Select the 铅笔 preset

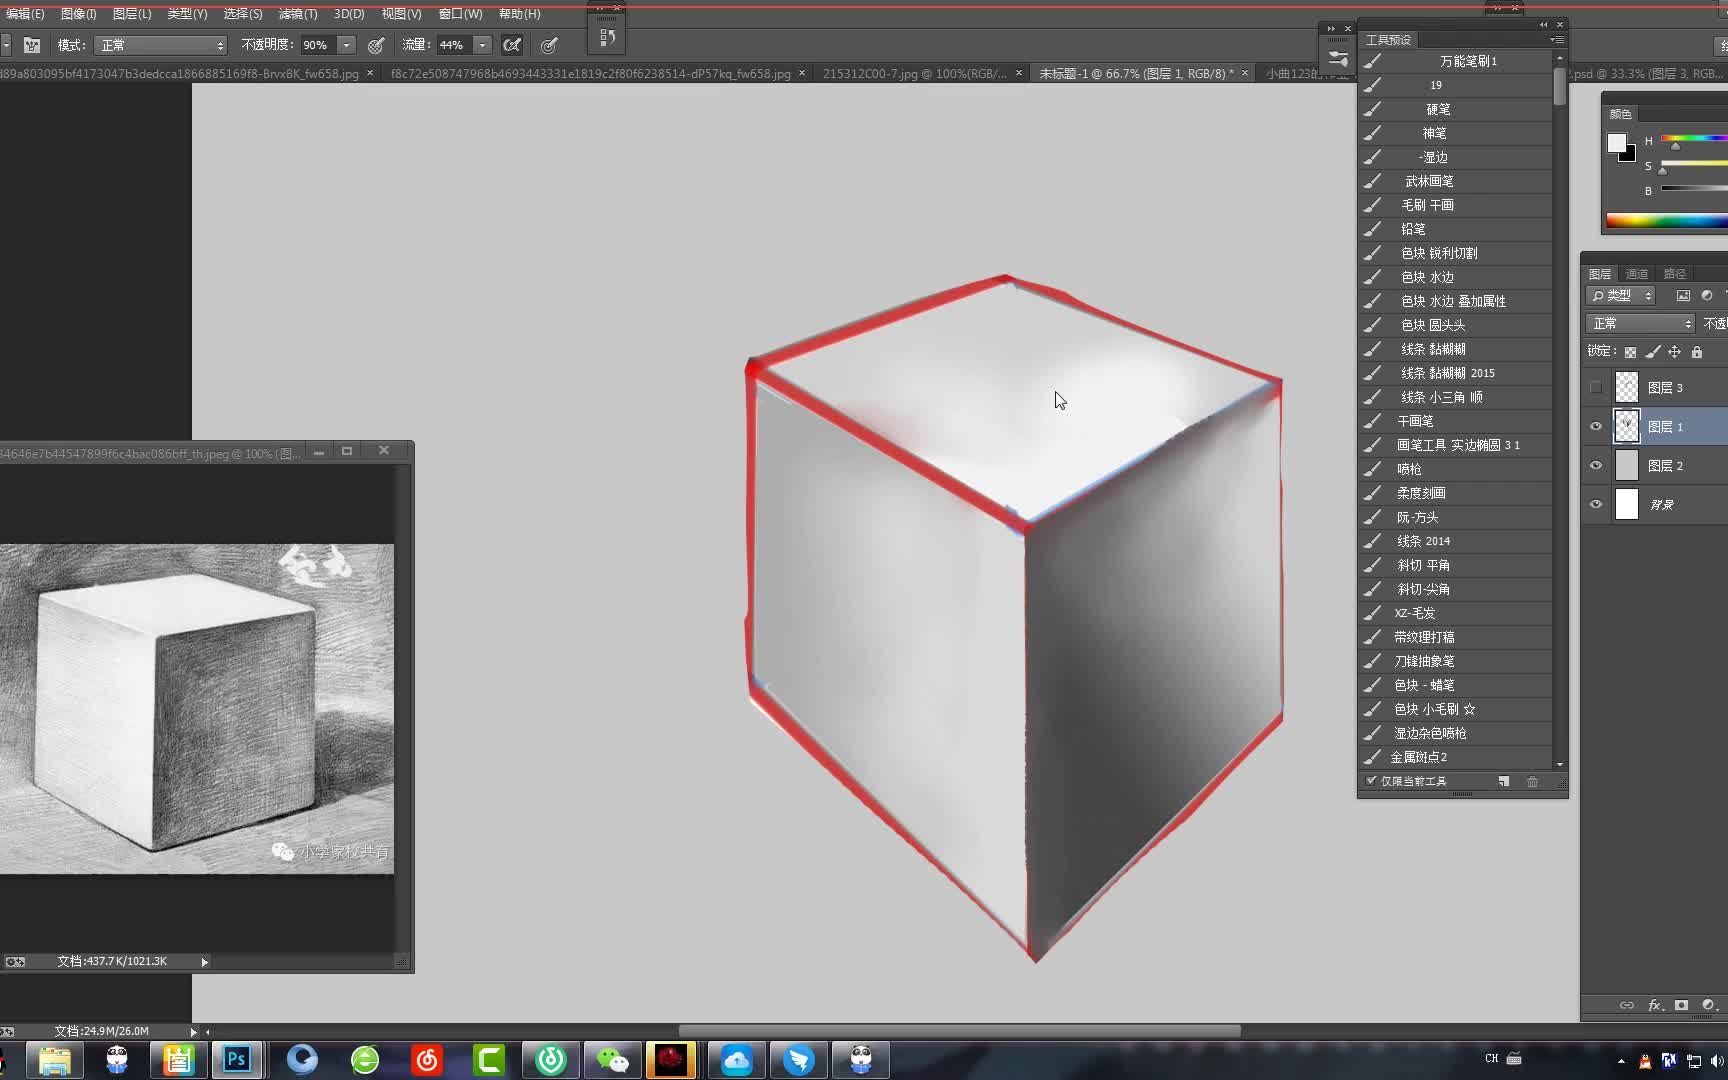[x=1455, y=229]
